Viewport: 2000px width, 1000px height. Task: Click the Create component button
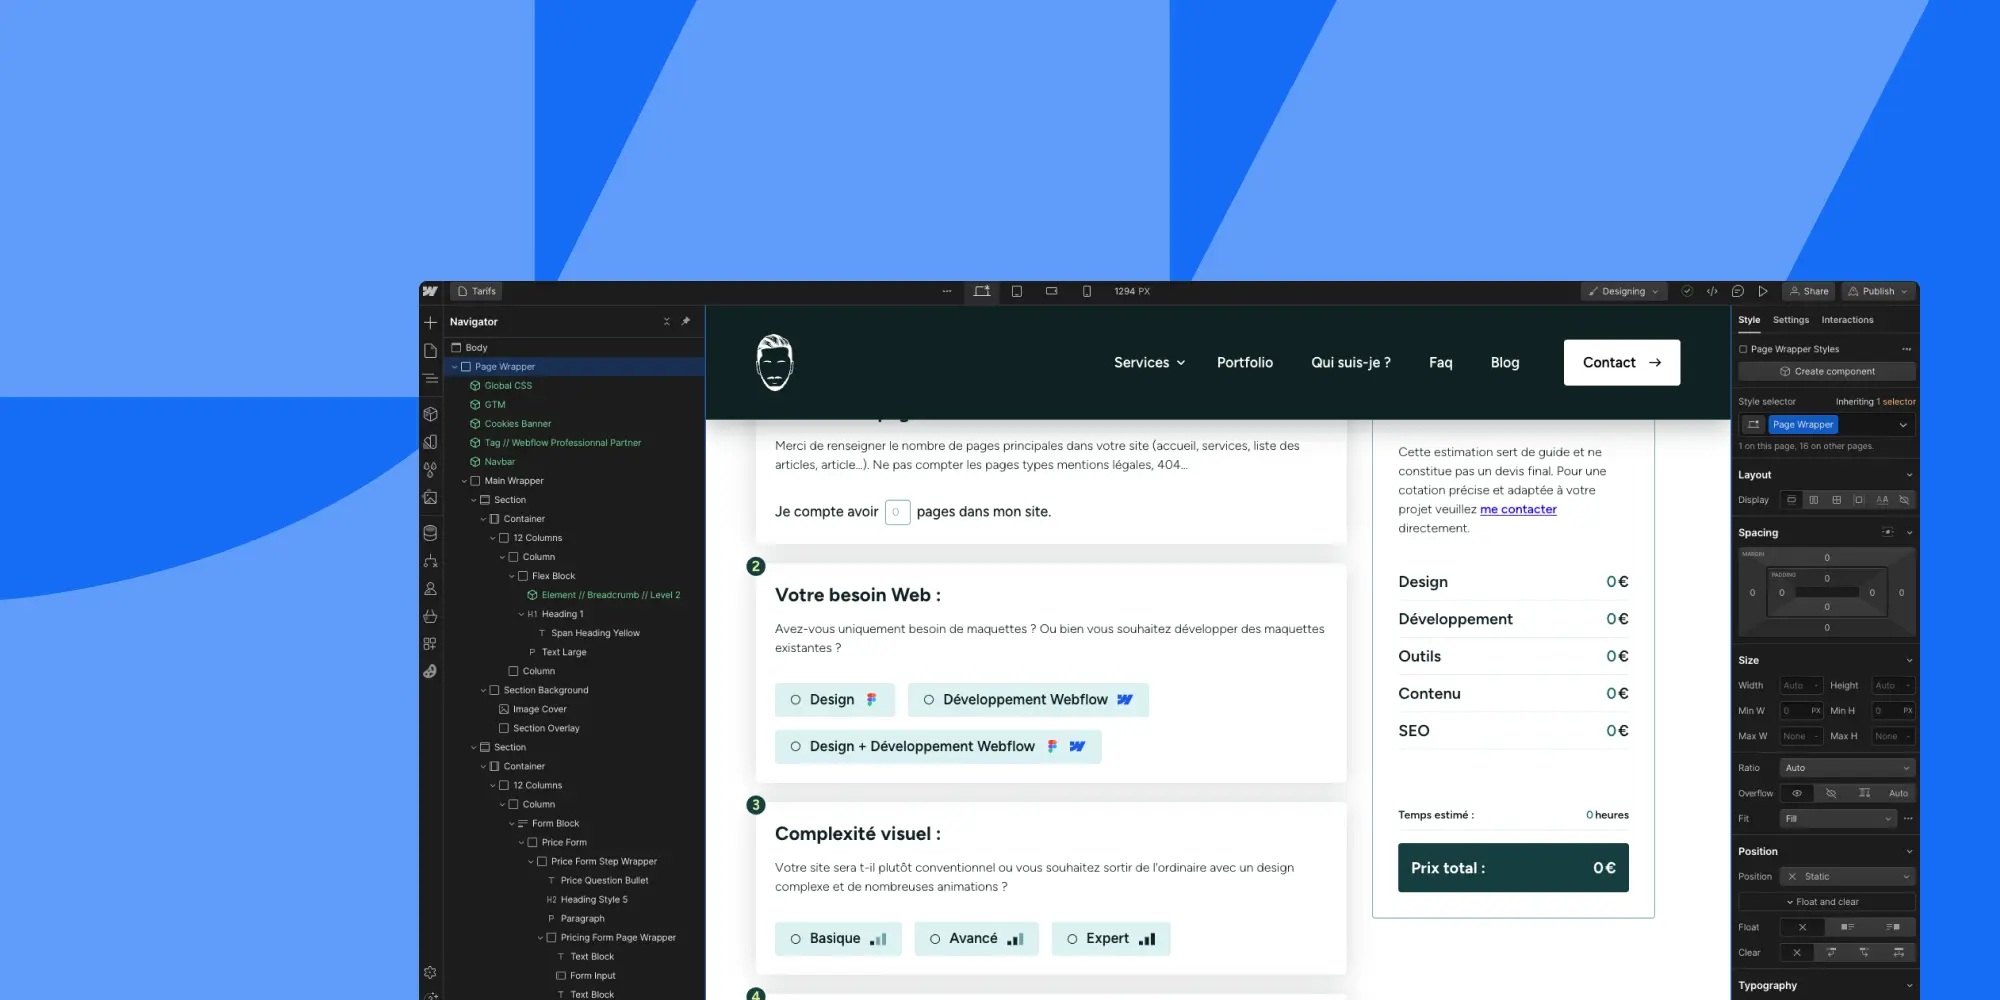1826,371
